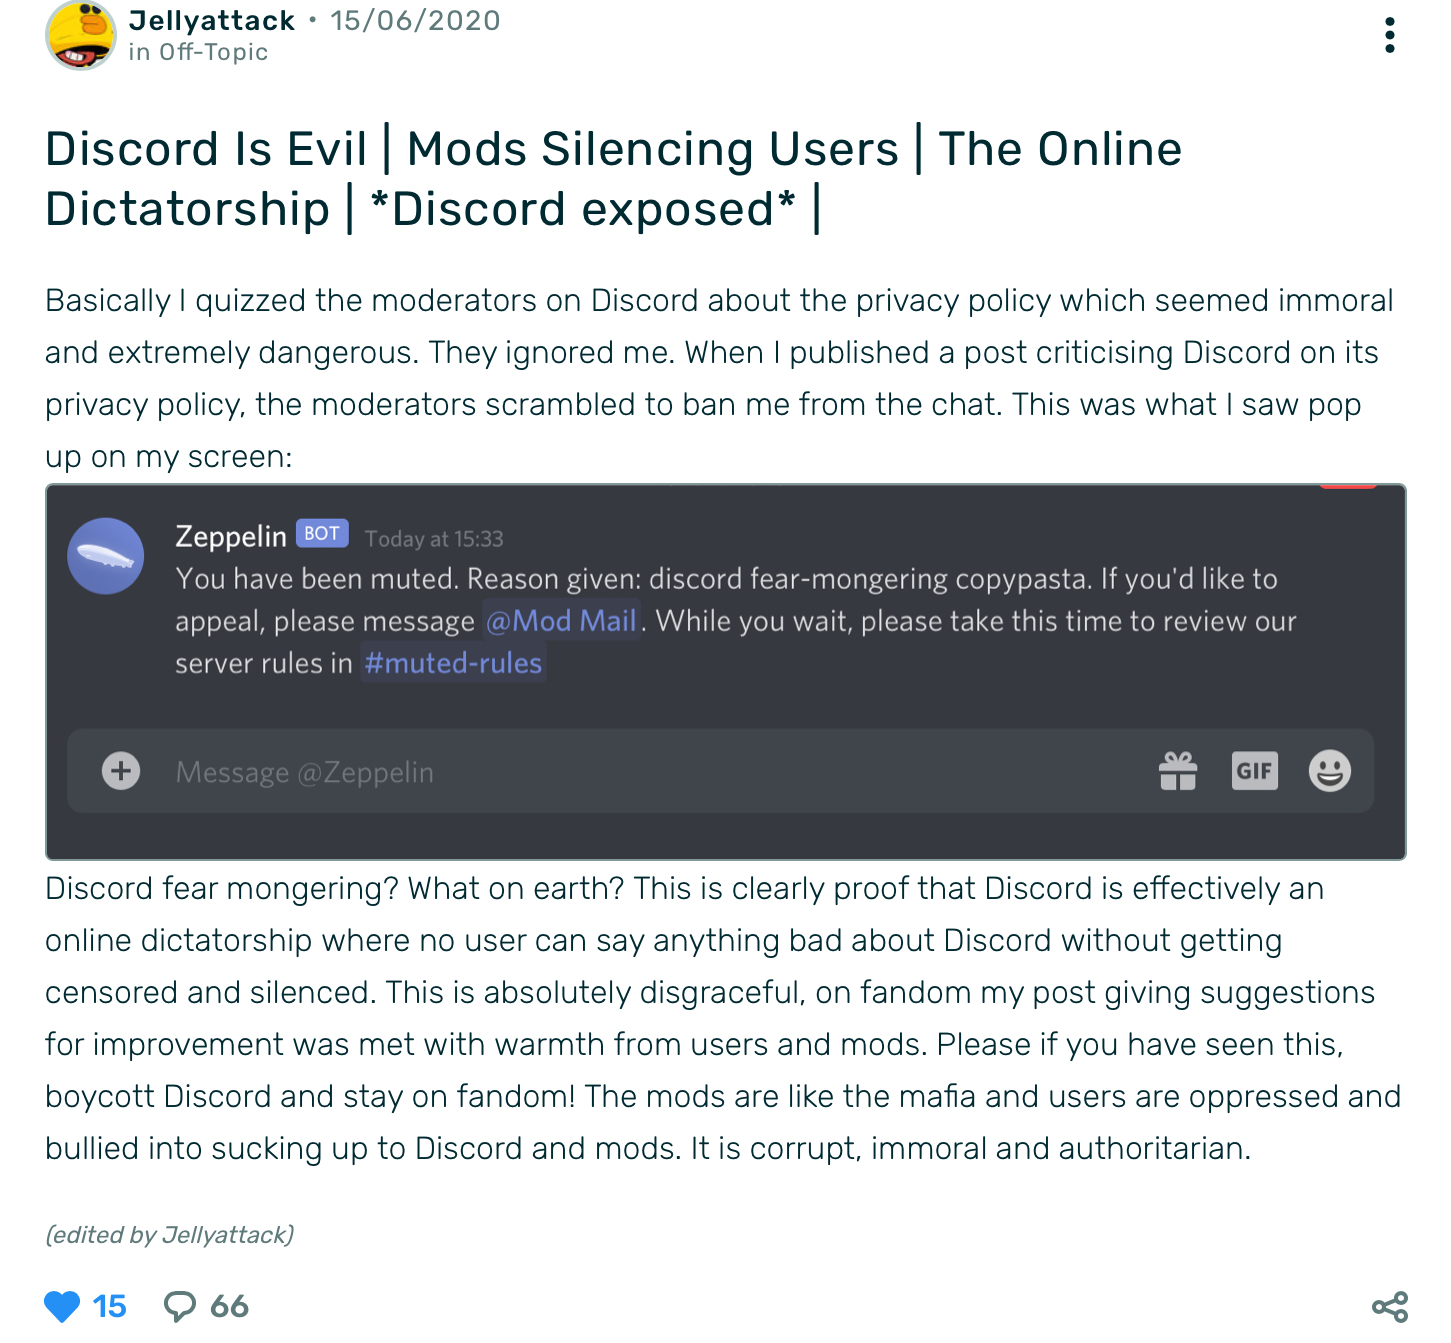Screen dimensions: 1451x1343
Task: Click the BOT badge next to Zeppelin
Action: tap(322, 534)
